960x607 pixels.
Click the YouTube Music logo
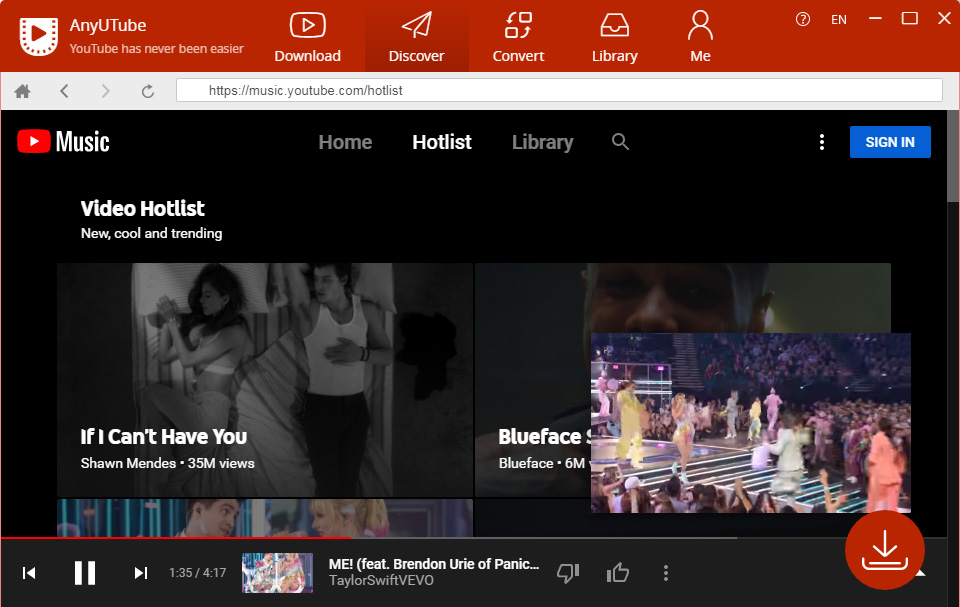(64, 141)
